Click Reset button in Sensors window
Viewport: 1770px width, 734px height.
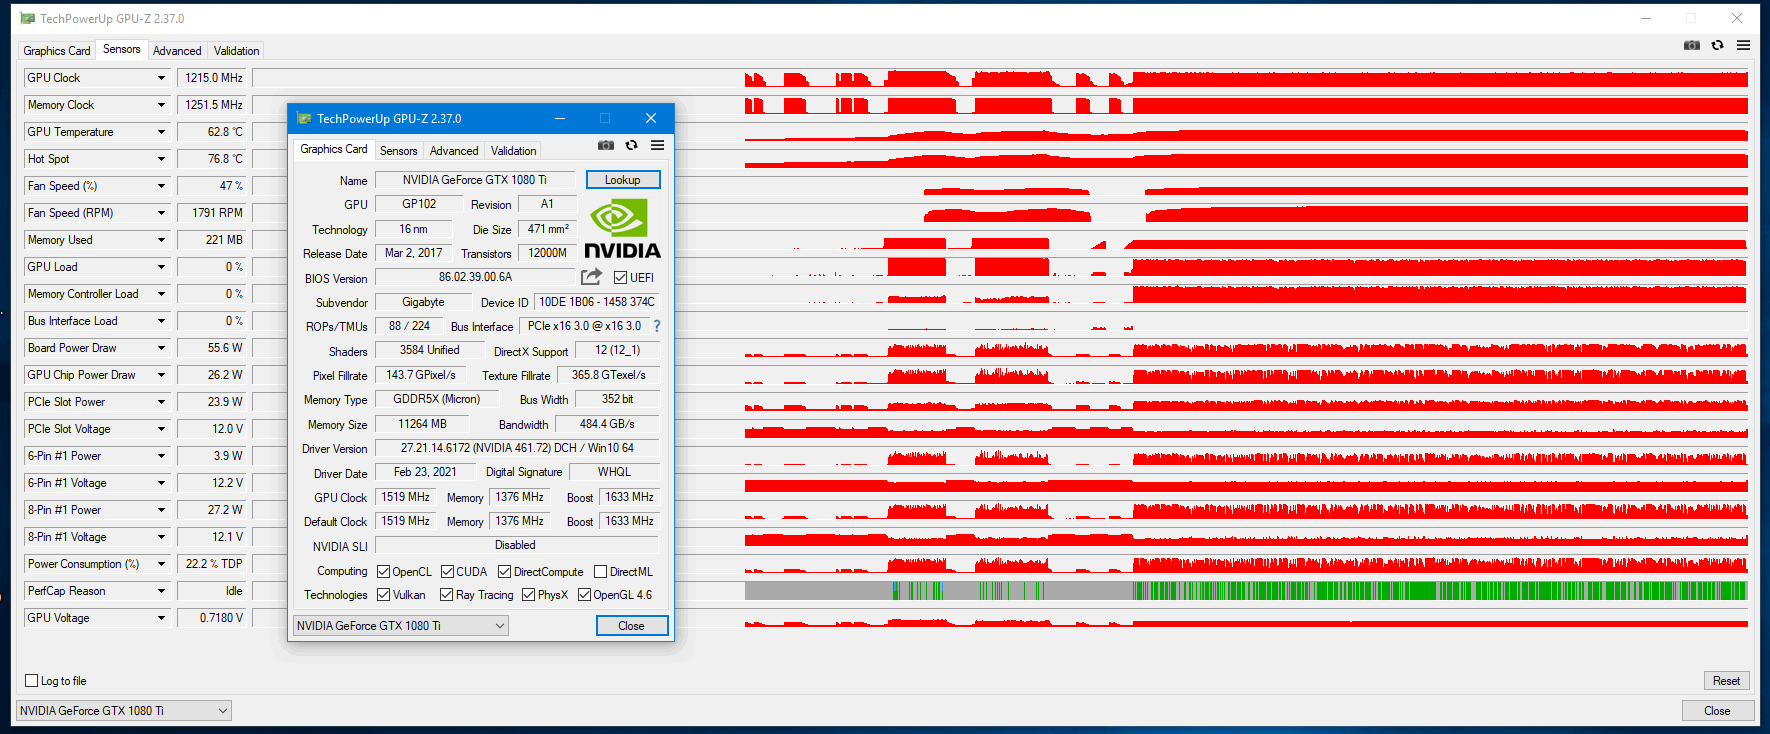click(1726, 681)
